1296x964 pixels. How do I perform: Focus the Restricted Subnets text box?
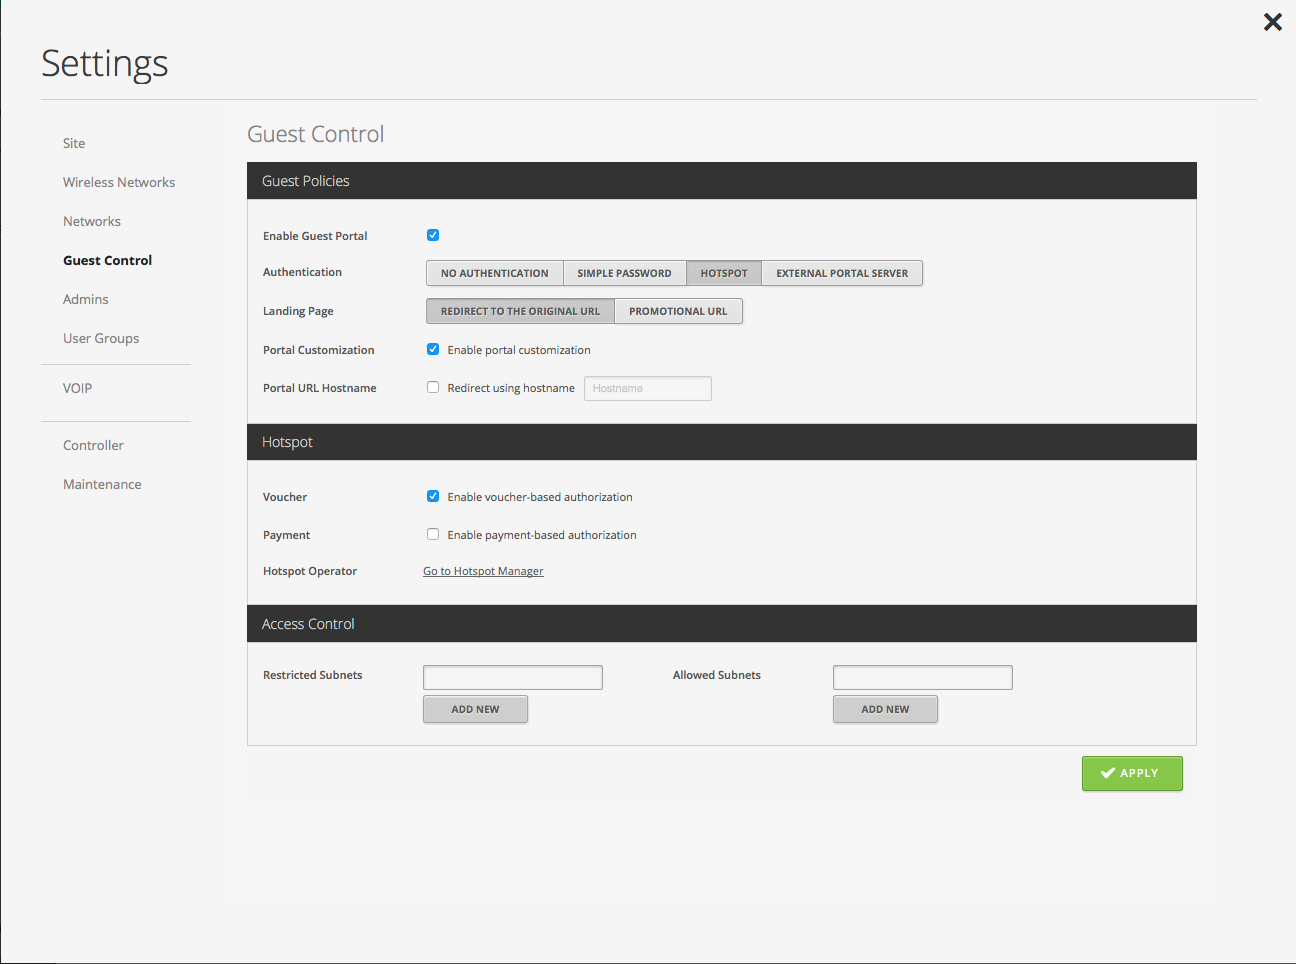point(513,677)
